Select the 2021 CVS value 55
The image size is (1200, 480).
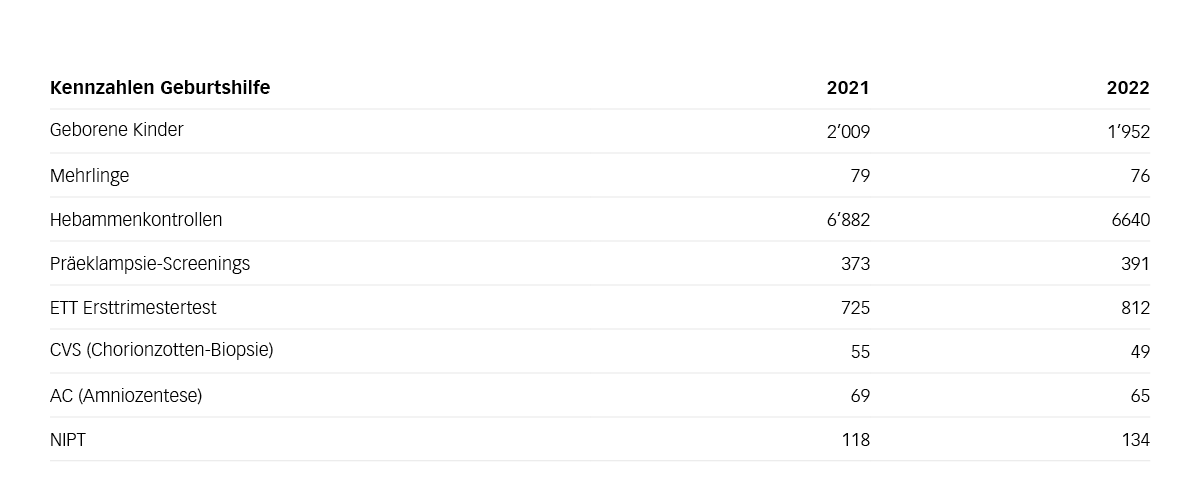click(x=860, y=352)
